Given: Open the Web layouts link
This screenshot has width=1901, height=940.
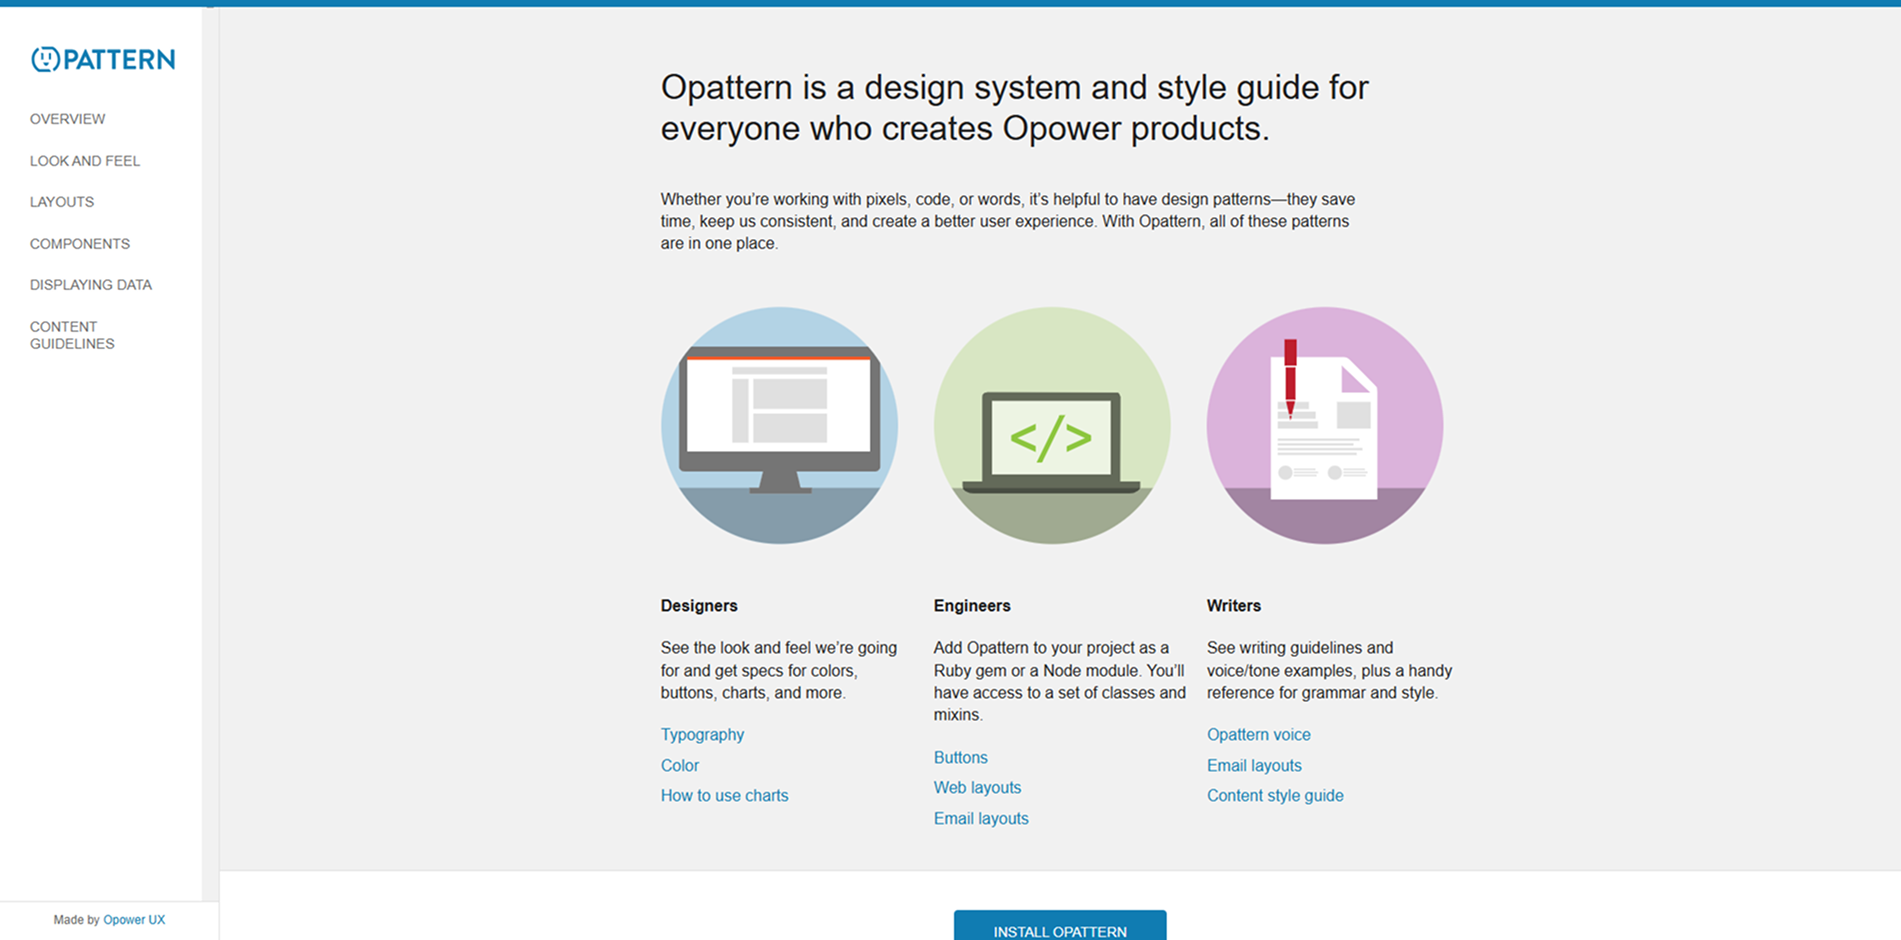Looking at the screenshot, I should pos(977,788).
